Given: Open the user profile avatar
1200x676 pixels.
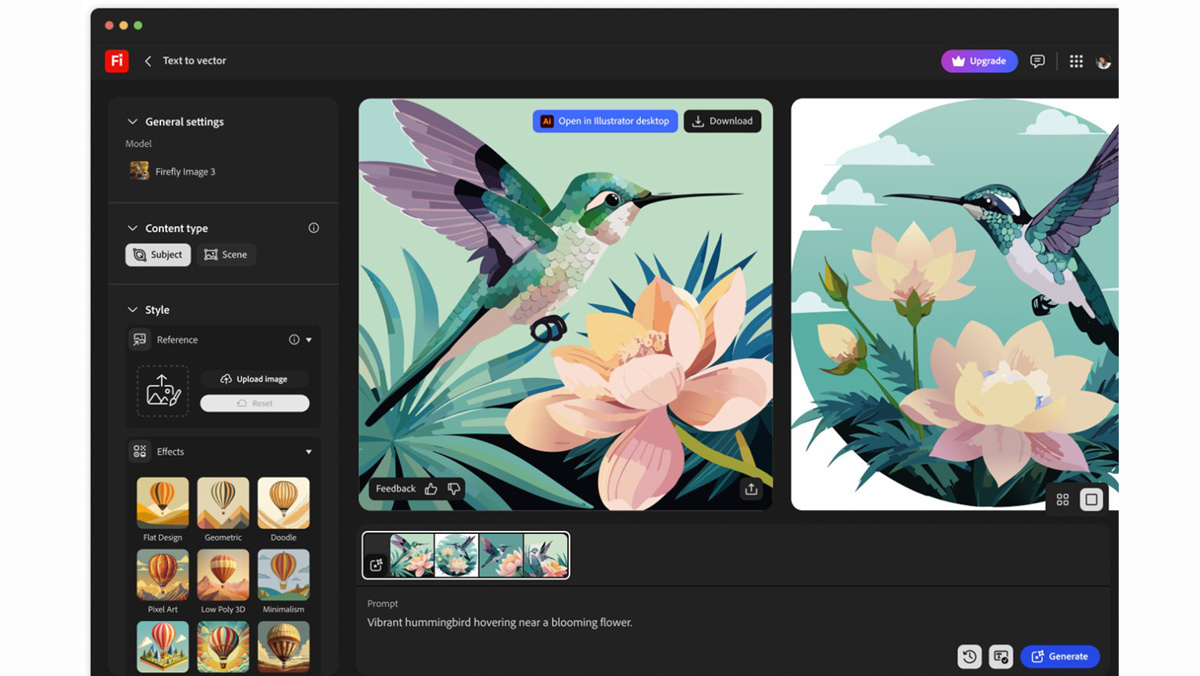Looking at the screenshot, I should click(x=1104, y=61).
